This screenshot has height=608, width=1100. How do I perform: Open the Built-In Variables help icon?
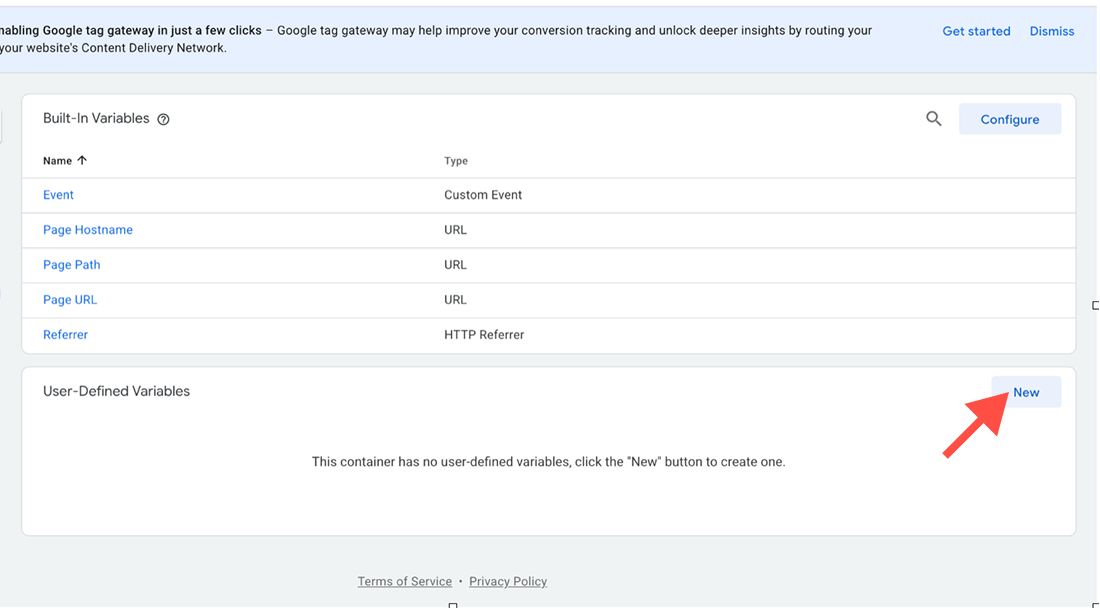pyautogui.click(x=164, y=119)
